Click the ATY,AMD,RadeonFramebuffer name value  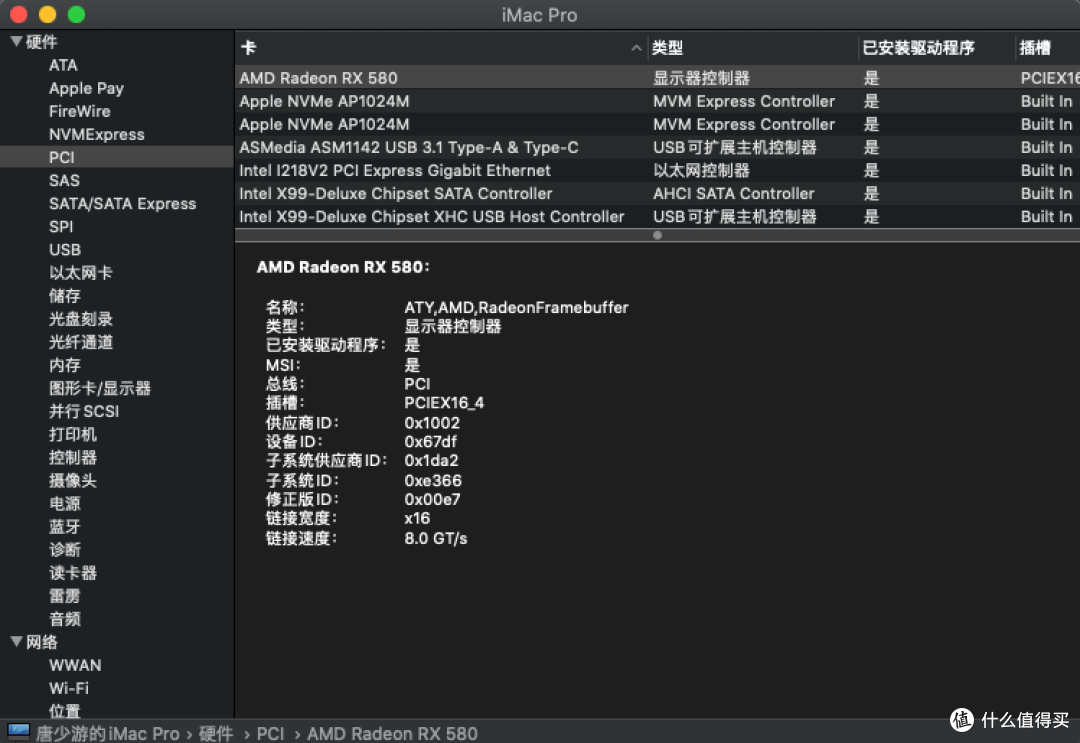tap(516, 307)
